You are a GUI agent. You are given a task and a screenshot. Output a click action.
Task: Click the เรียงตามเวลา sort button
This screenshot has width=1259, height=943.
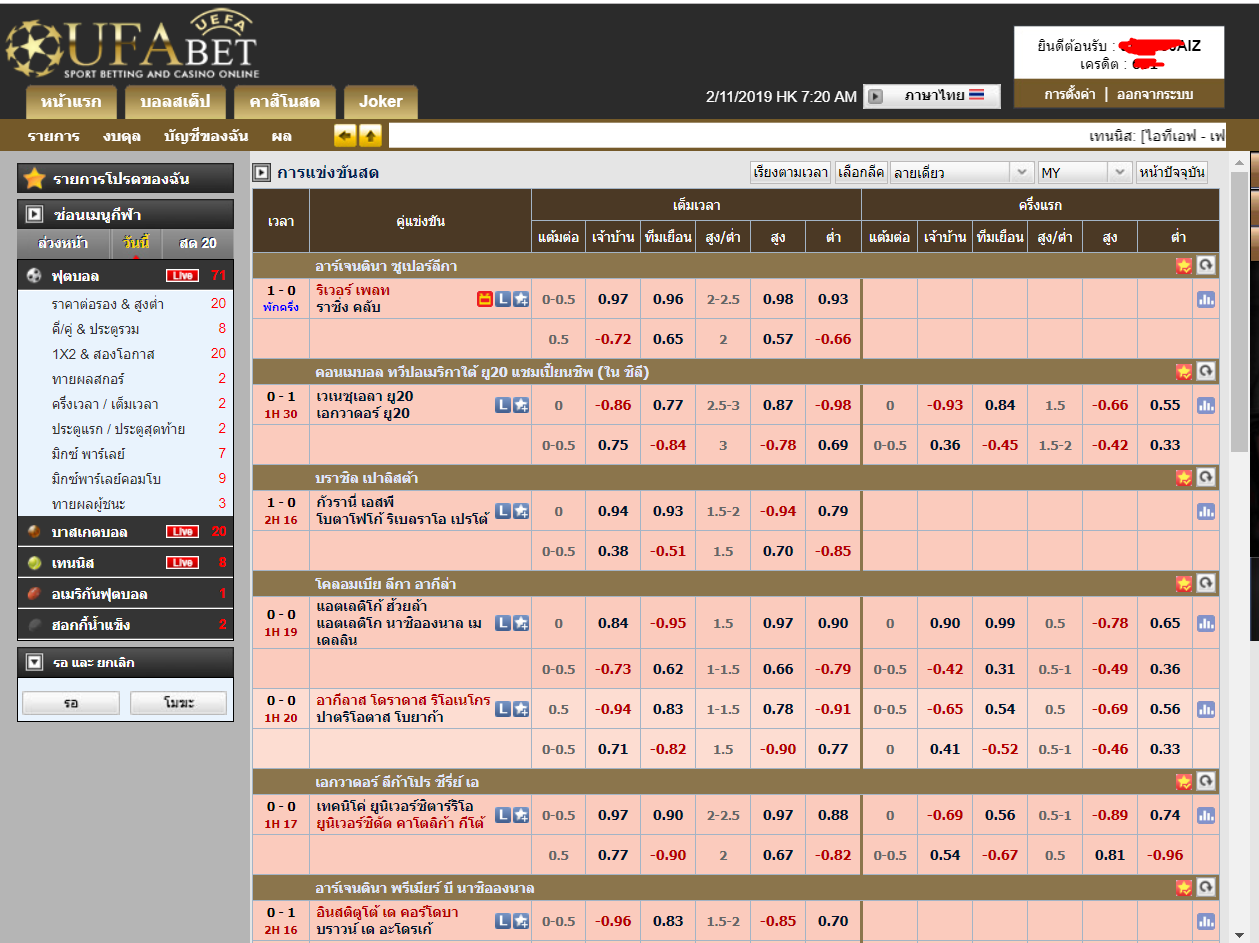[790, 173]
